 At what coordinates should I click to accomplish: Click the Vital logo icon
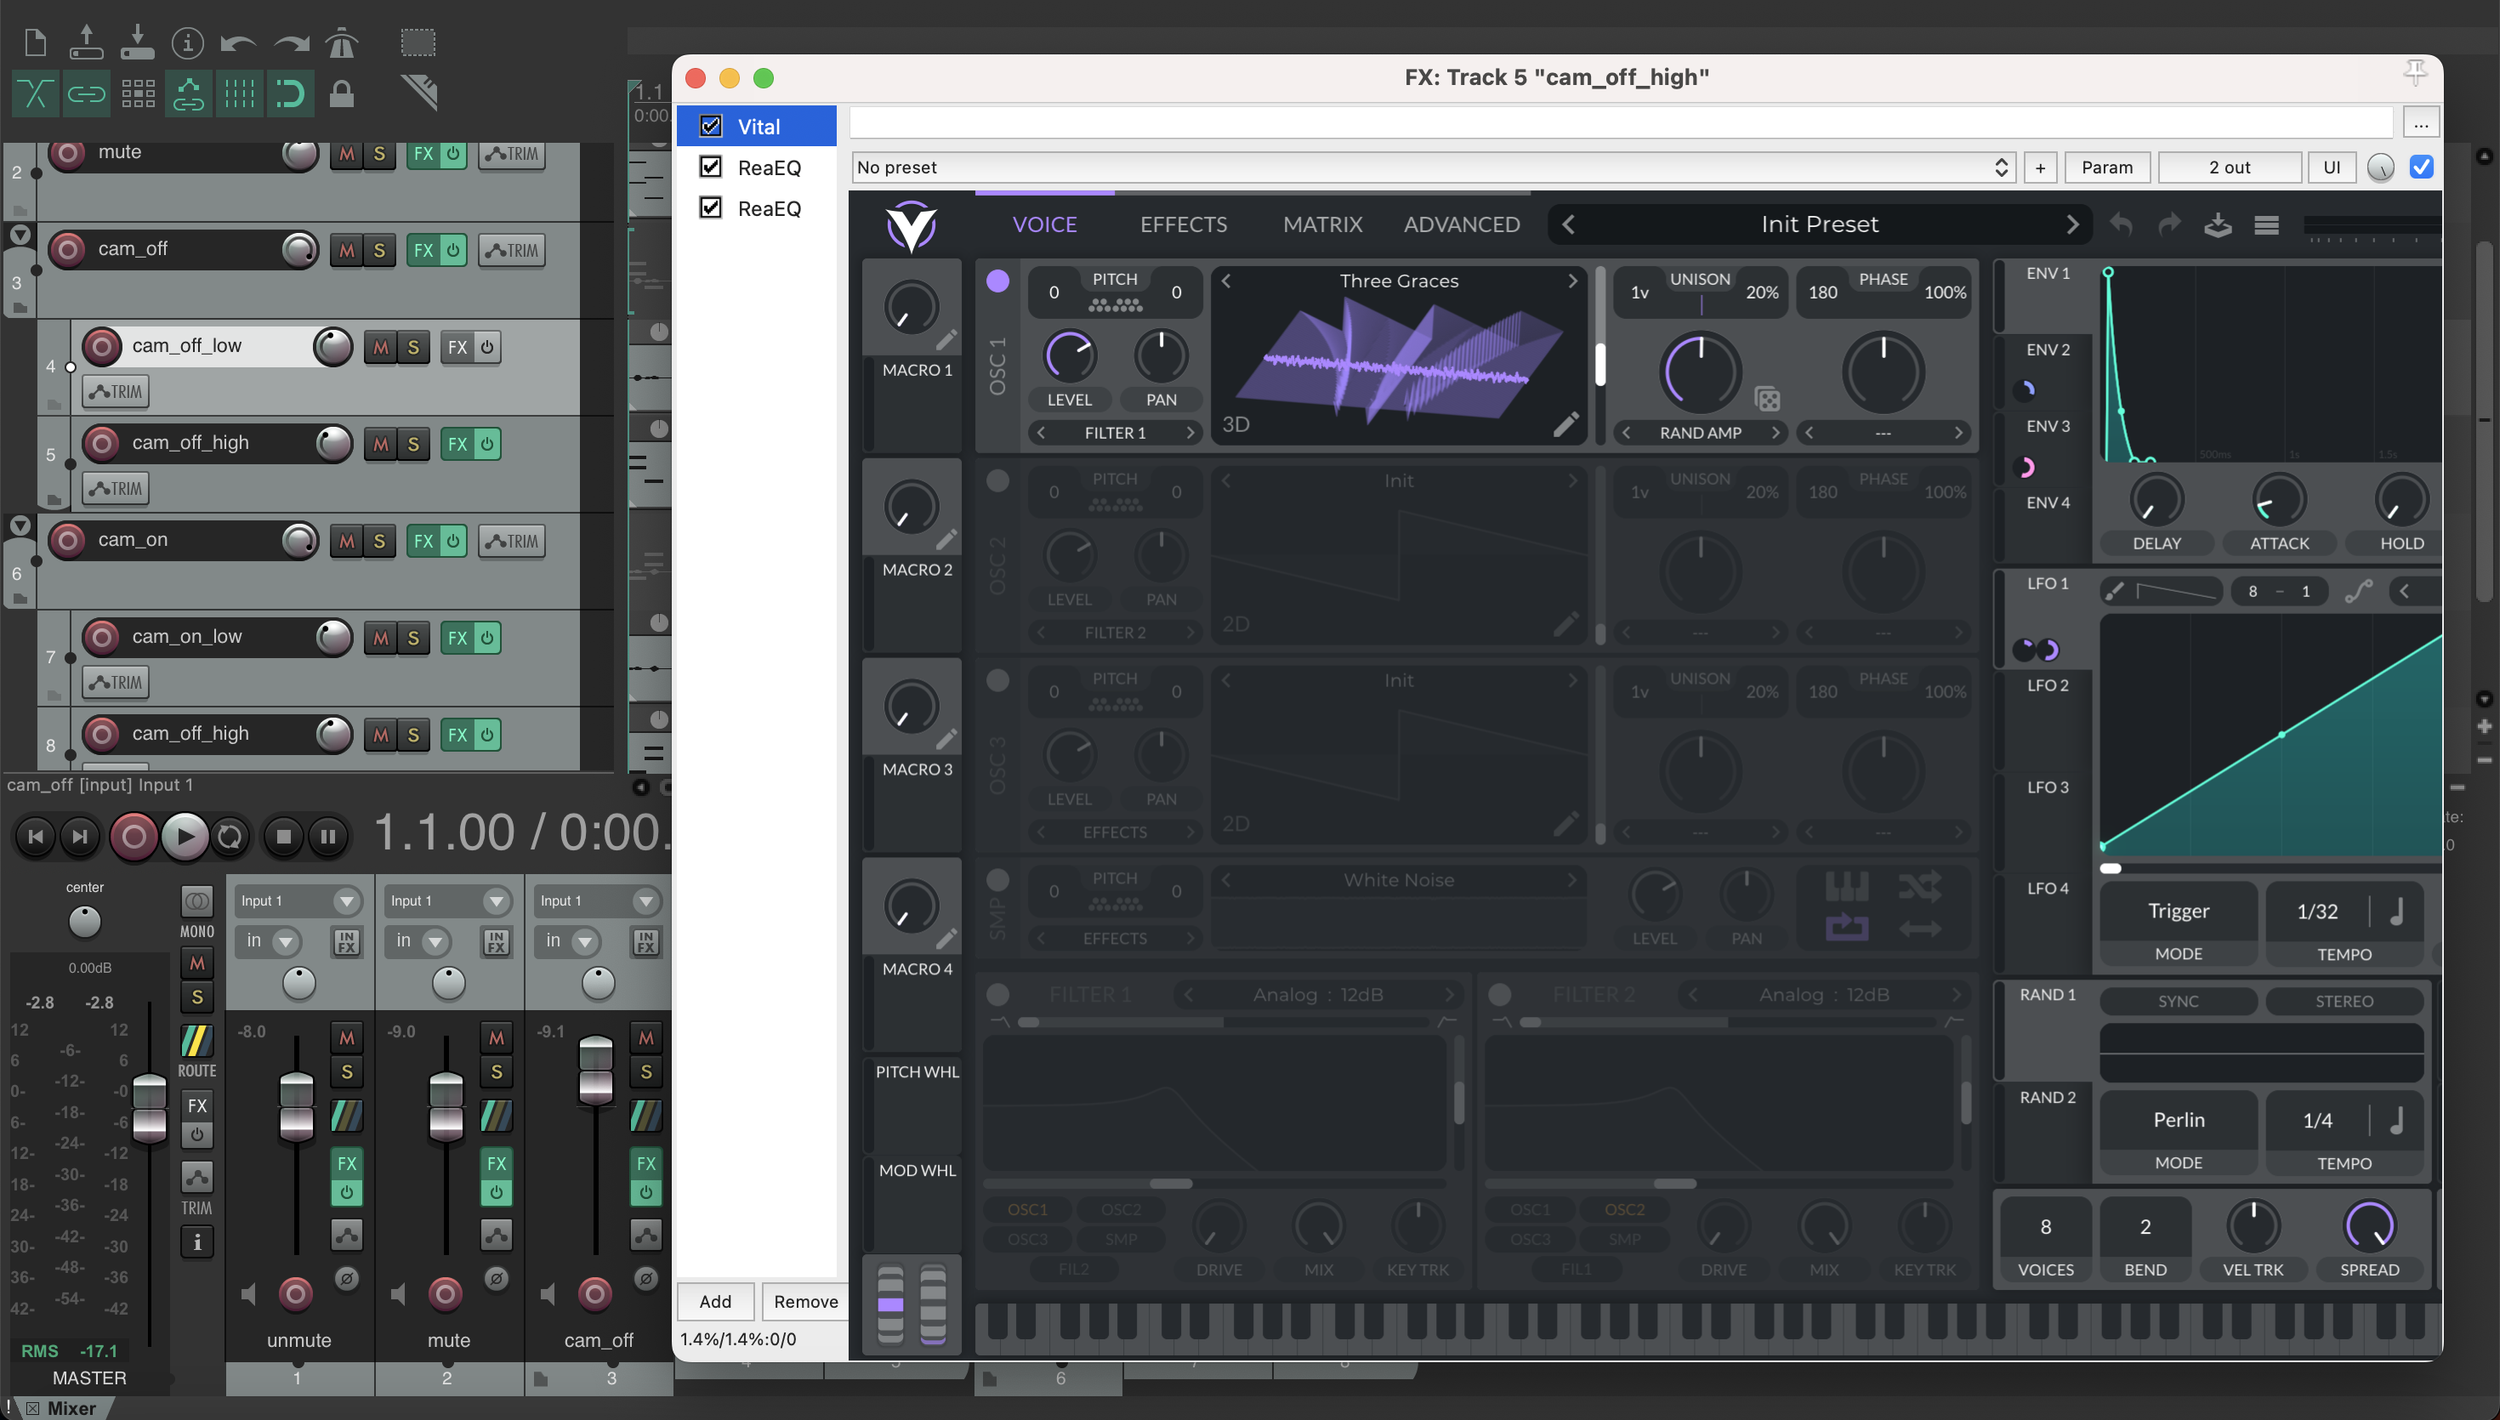pyautogui.click(x=910, y=225)
